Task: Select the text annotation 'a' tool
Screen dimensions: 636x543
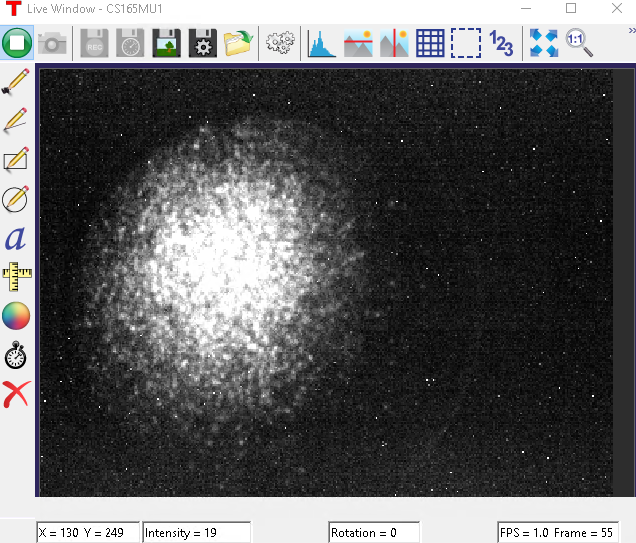Action: tap(15, 238)
